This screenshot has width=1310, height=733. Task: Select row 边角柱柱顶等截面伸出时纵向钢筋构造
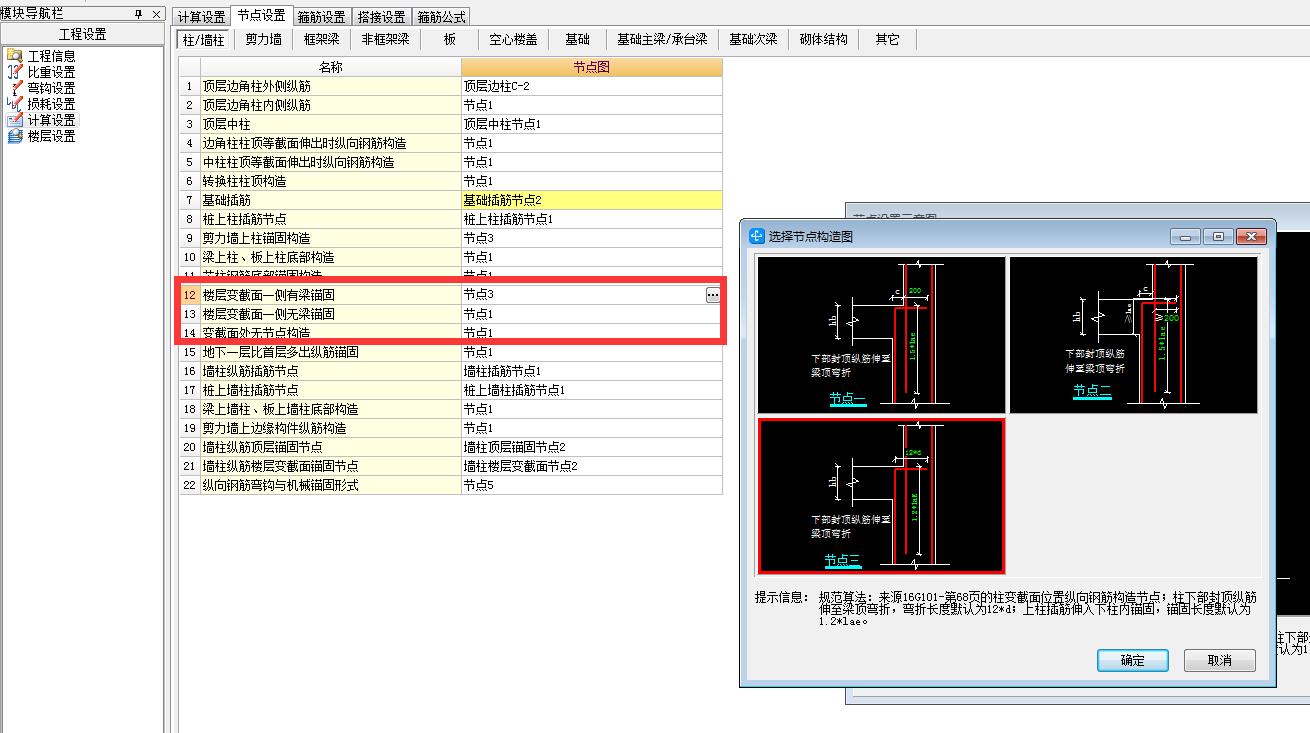tap(330, 143)
